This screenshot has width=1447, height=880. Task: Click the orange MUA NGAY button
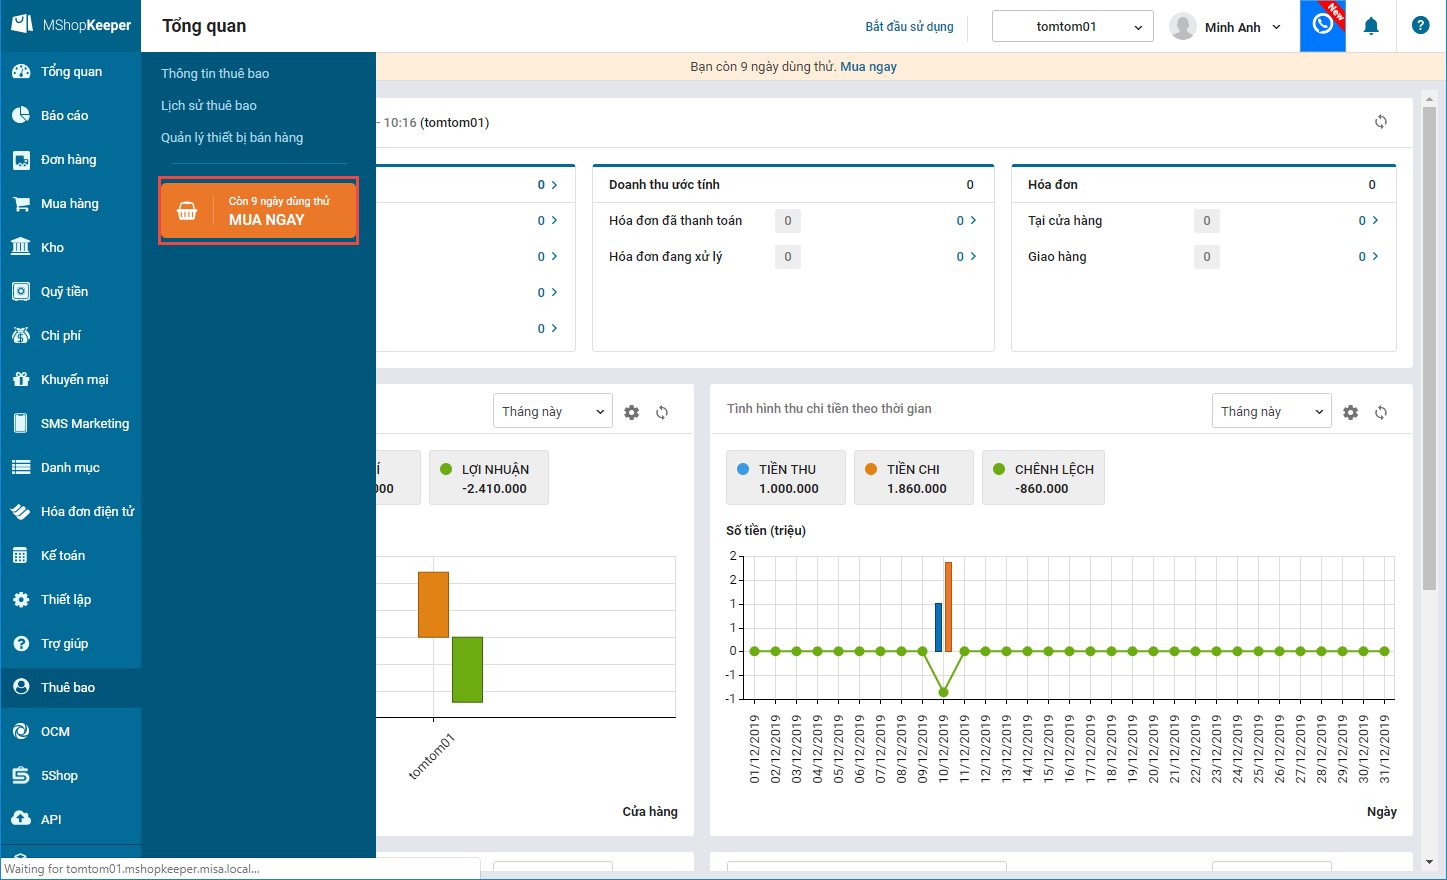pos(258,211)
